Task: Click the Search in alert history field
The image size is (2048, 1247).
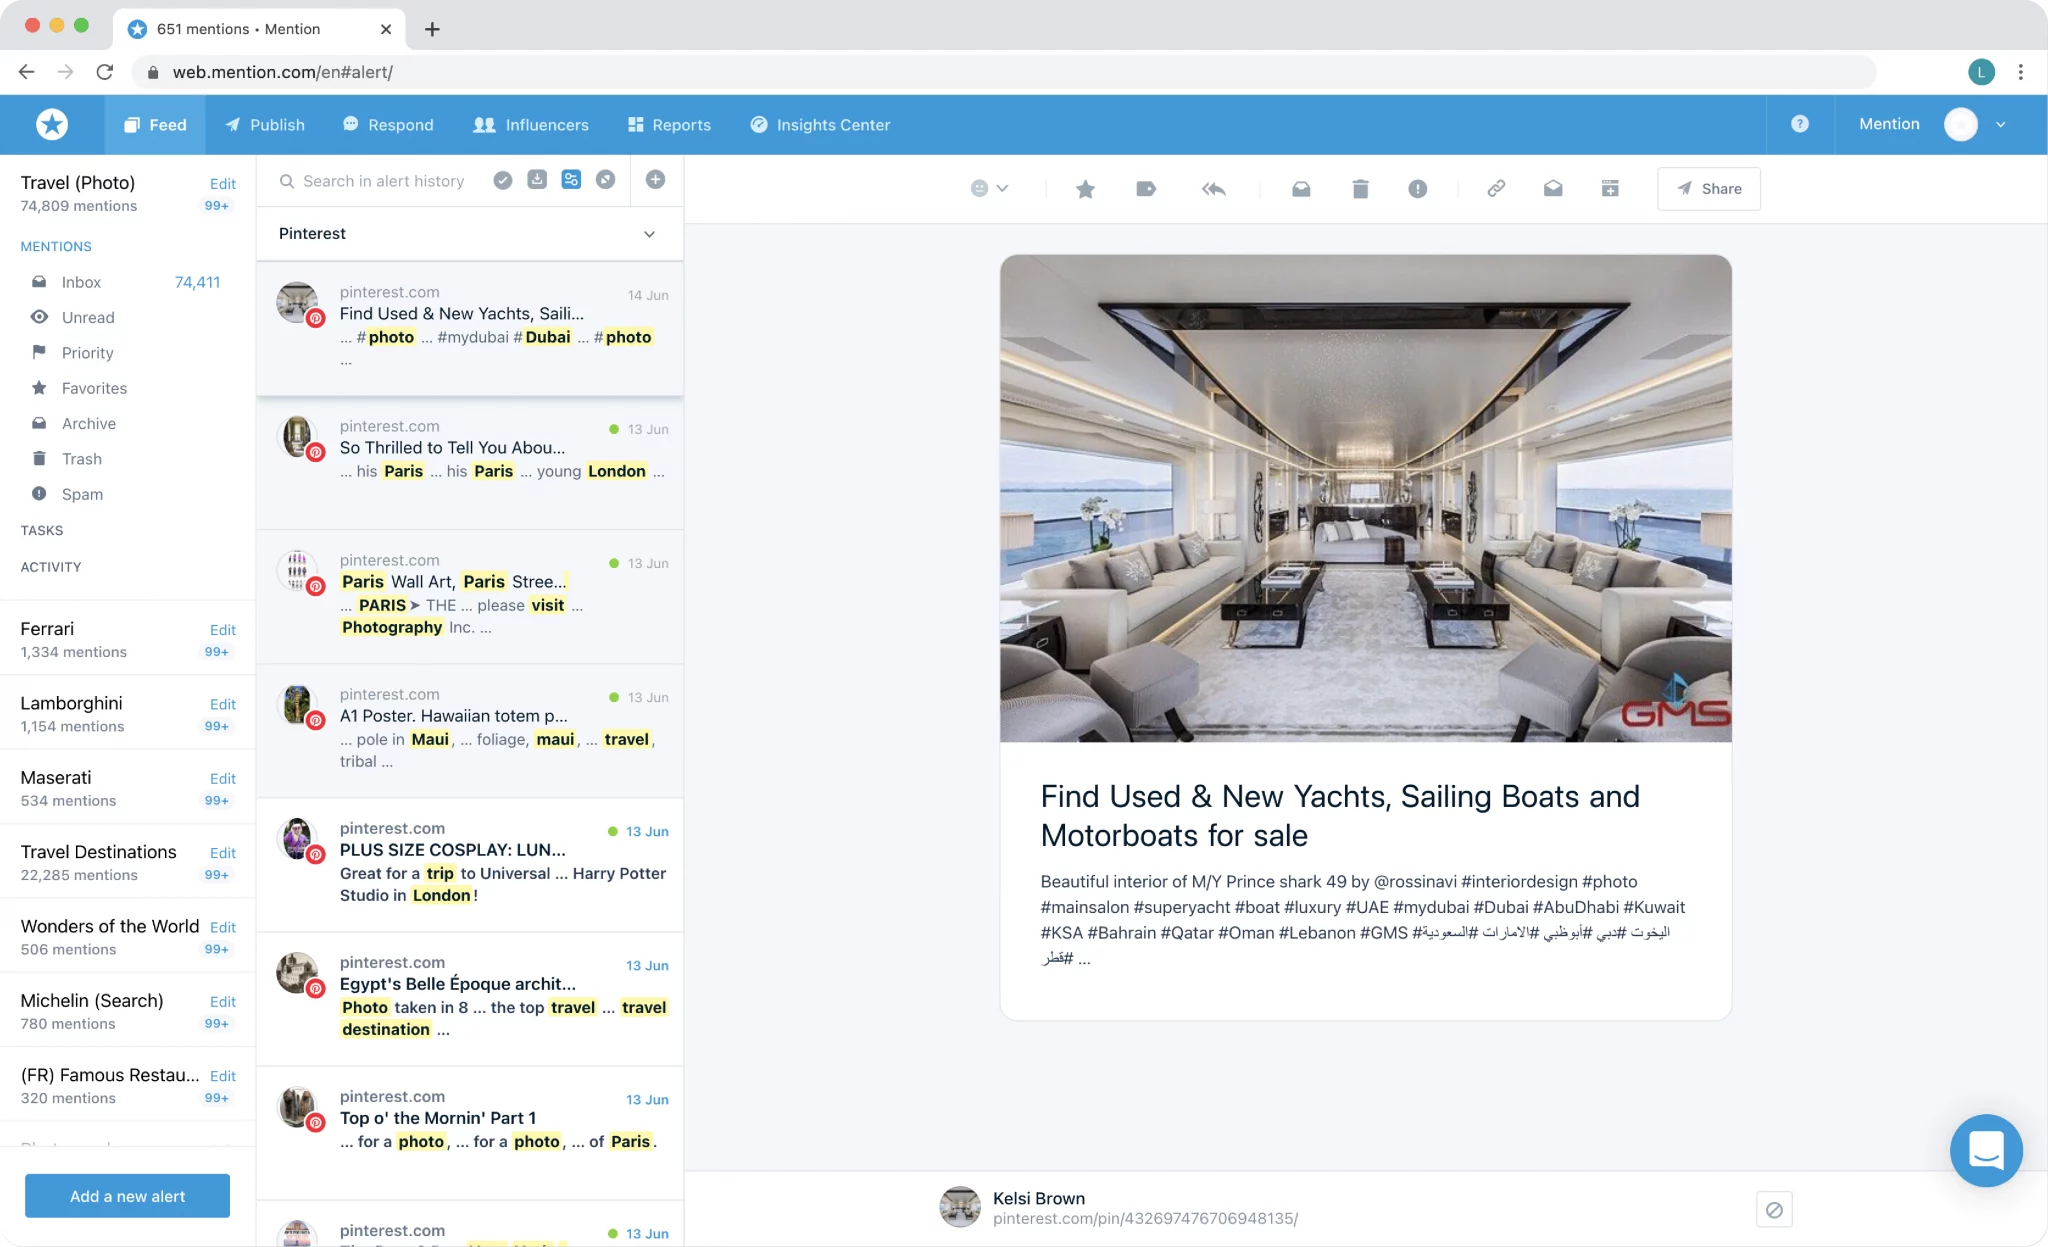Action: click(x=383, y=181)
